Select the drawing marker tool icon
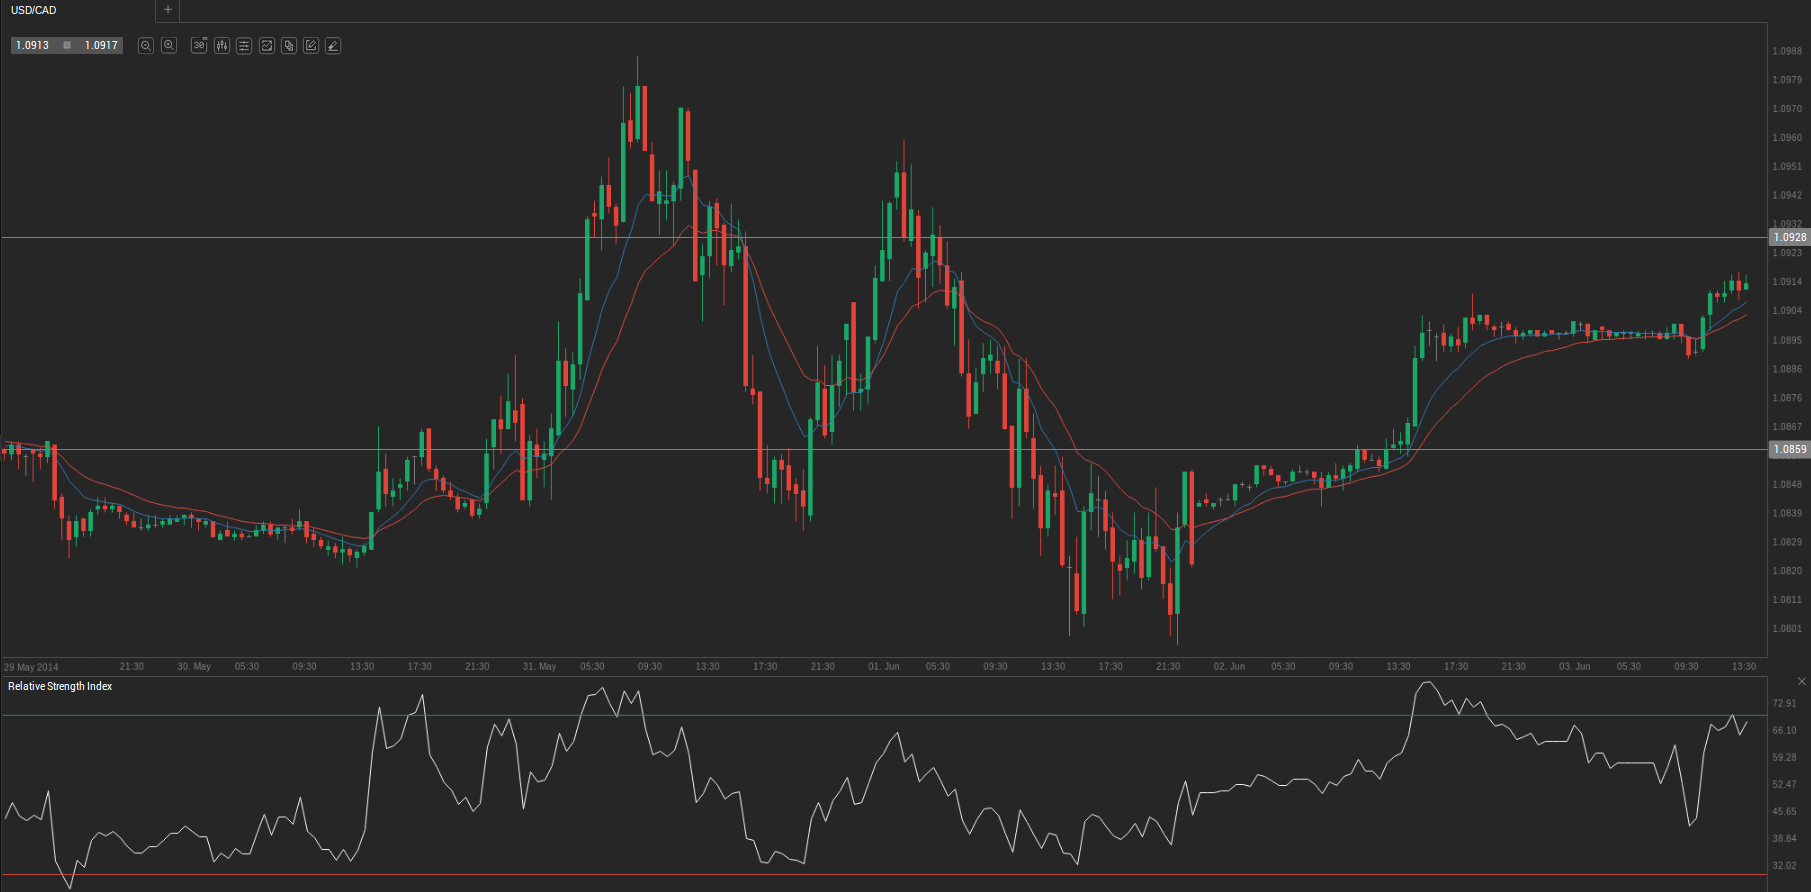This screenshot has height=892, width=1811. coord(333,46)
